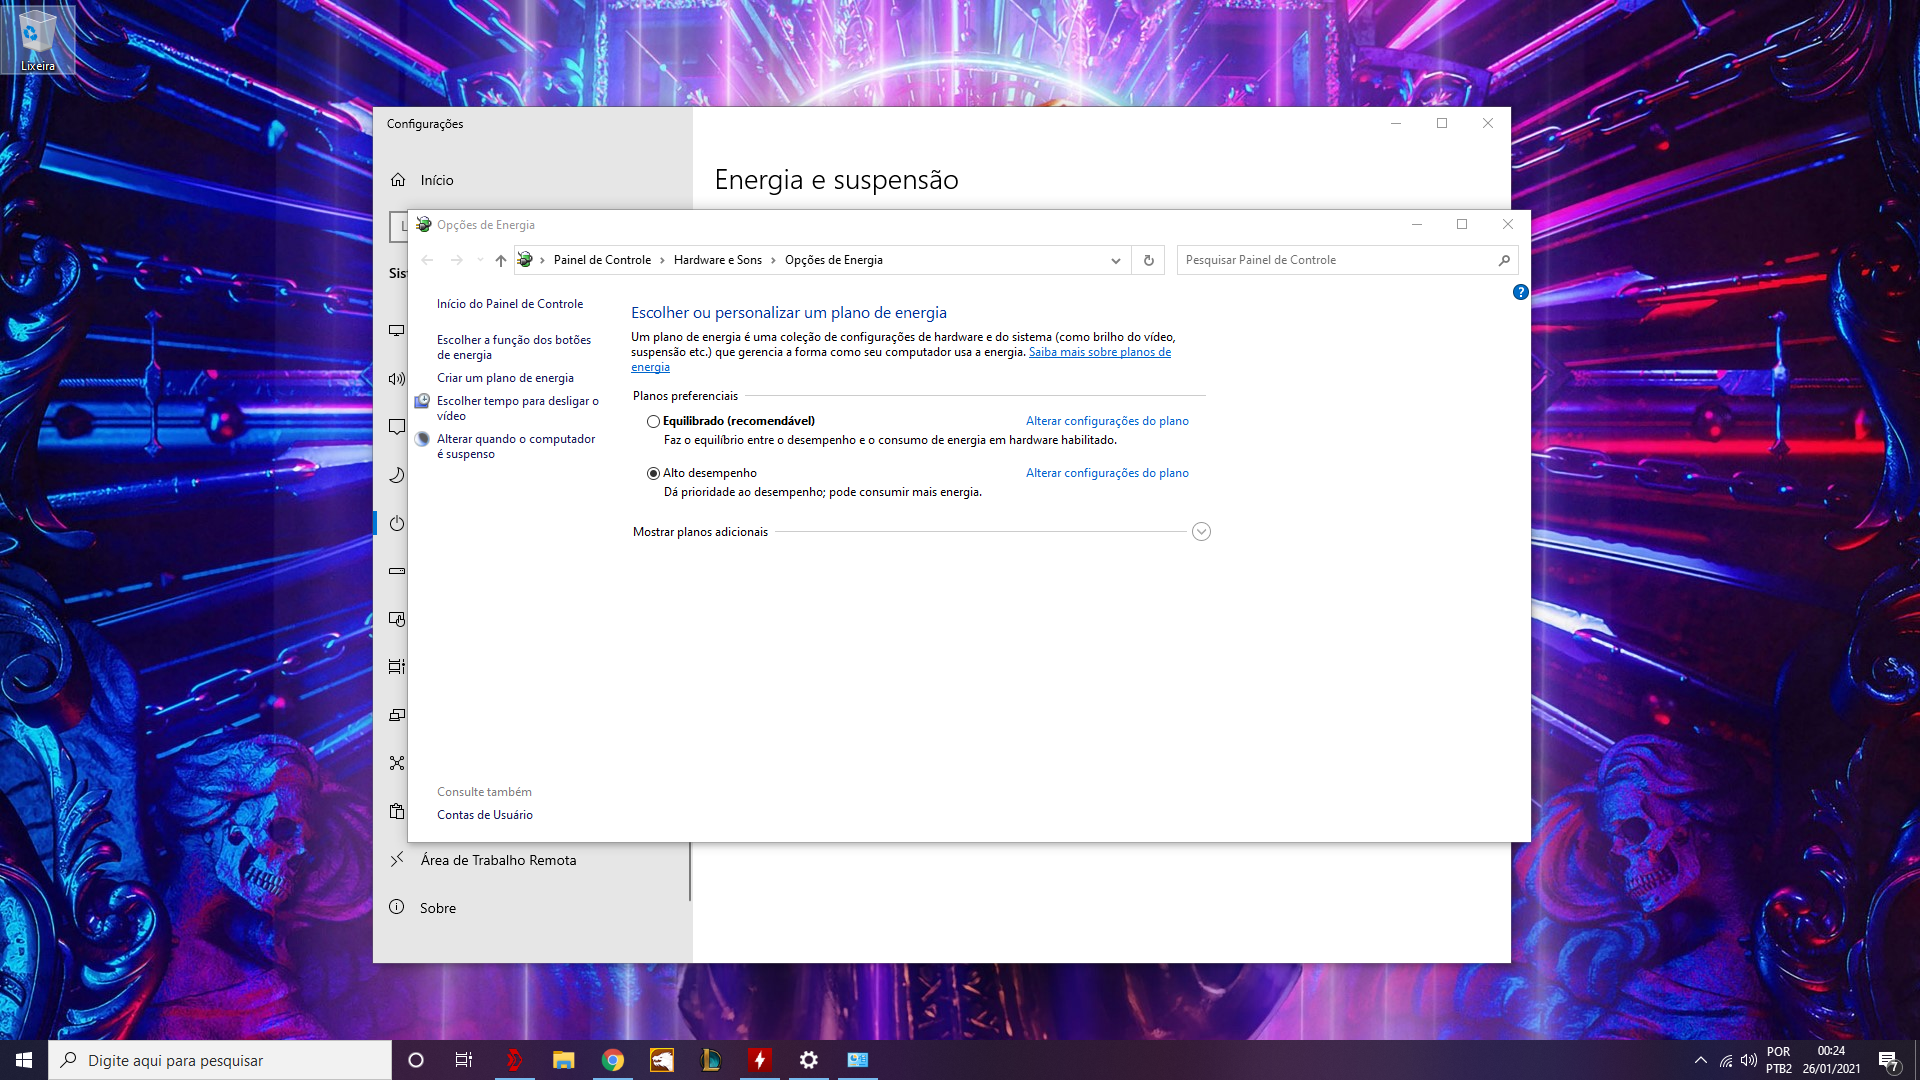Click Hardware e Sons in breadcrumb
Screen dimensions: 1920x1080
click(x=717, y=260)
